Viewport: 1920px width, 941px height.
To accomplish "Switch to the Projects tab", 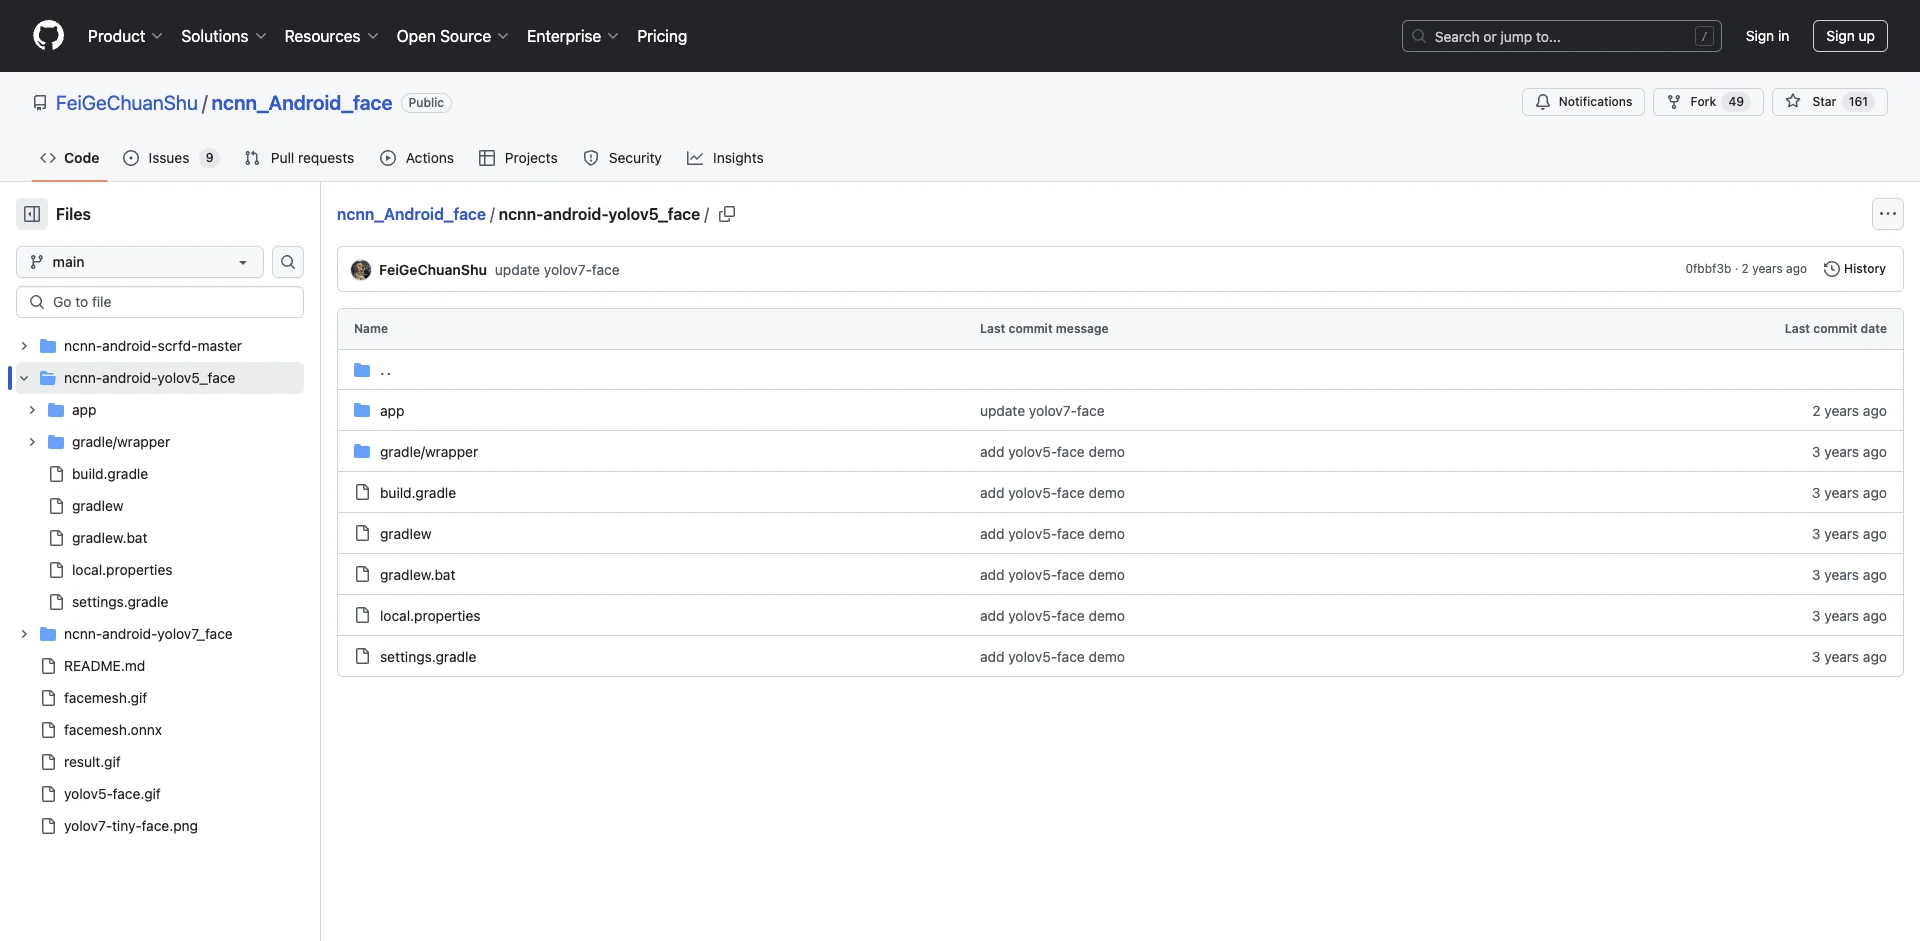I will 518,158.
